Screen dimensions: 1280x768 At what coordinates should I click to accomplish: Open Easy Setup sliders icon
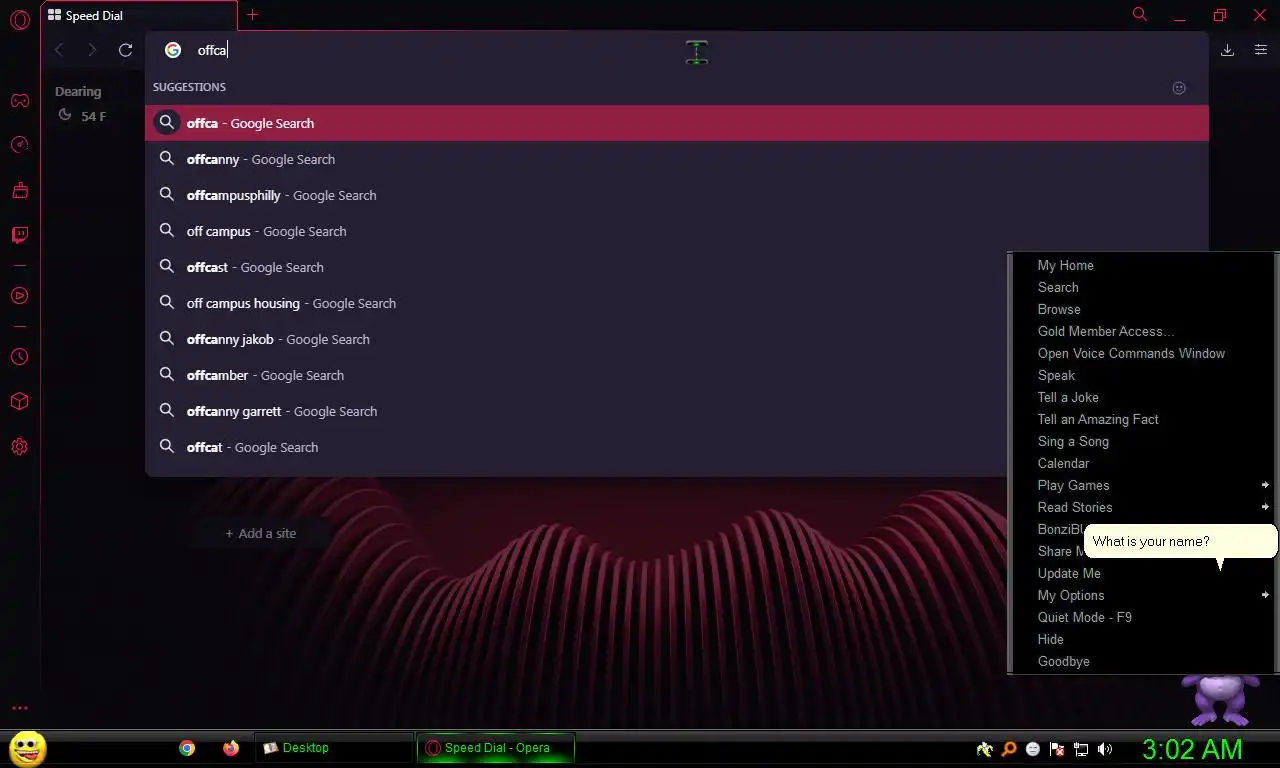(x=1260, y=50)
